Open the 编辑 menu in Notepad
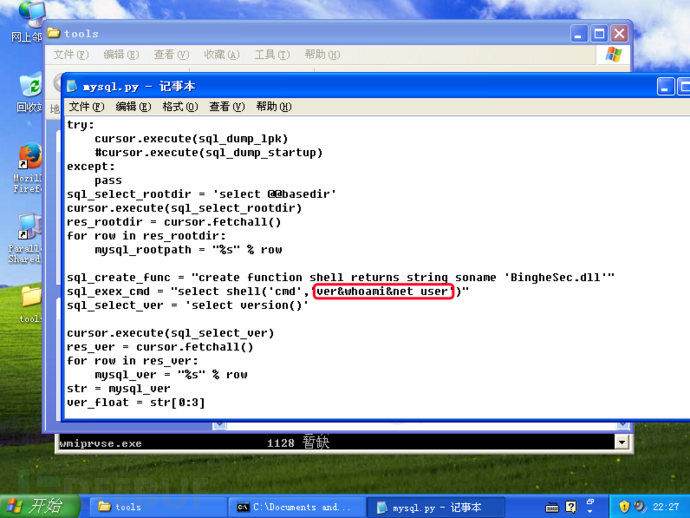690x518 pixels. tap(133, 107)
